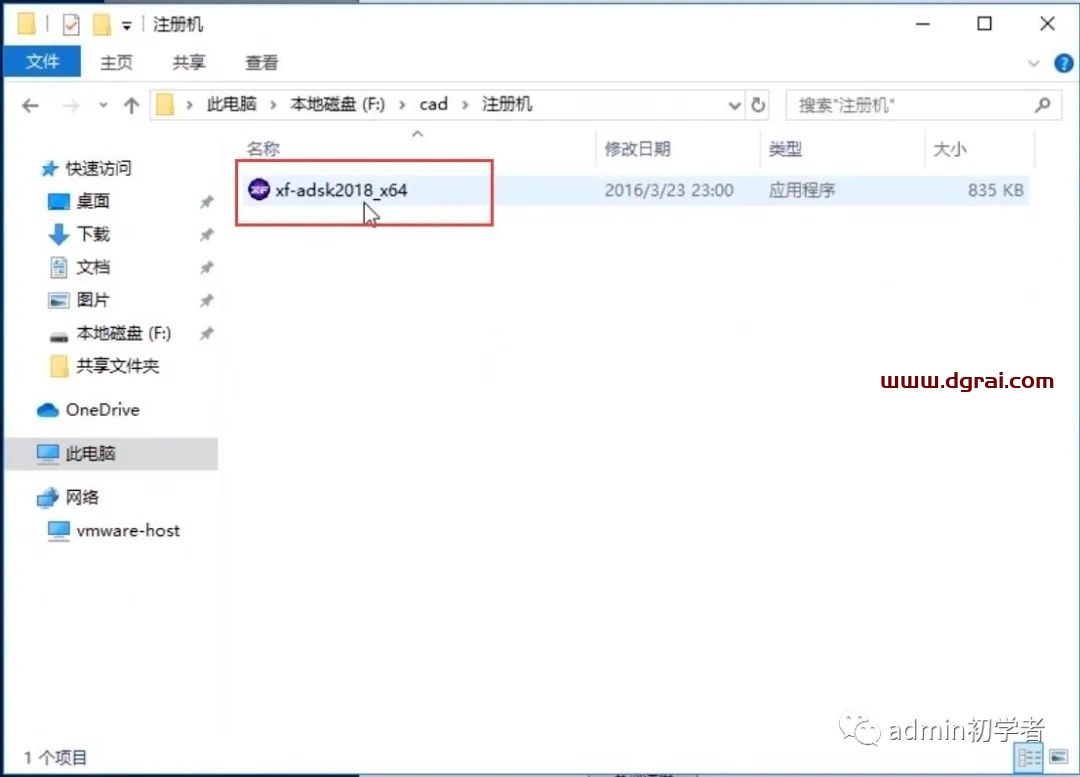Open 图片 in the navigation pane
This screenshot has height=777, width=1080.
click(93, 300)
